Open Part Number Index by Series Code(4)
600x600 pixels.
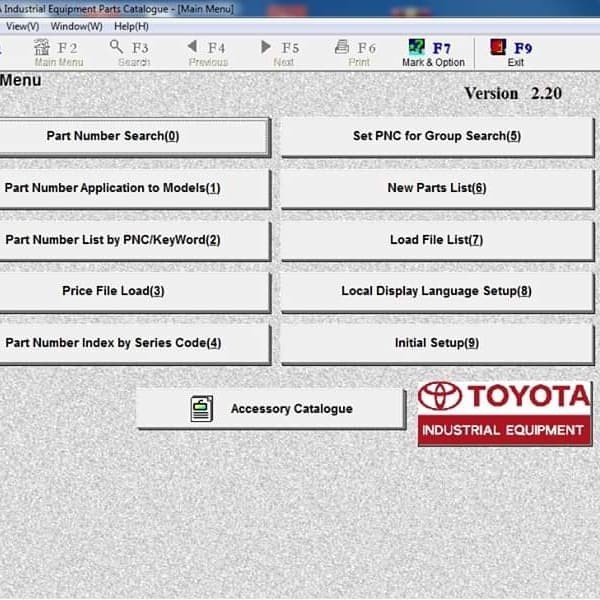coord(135,344)
